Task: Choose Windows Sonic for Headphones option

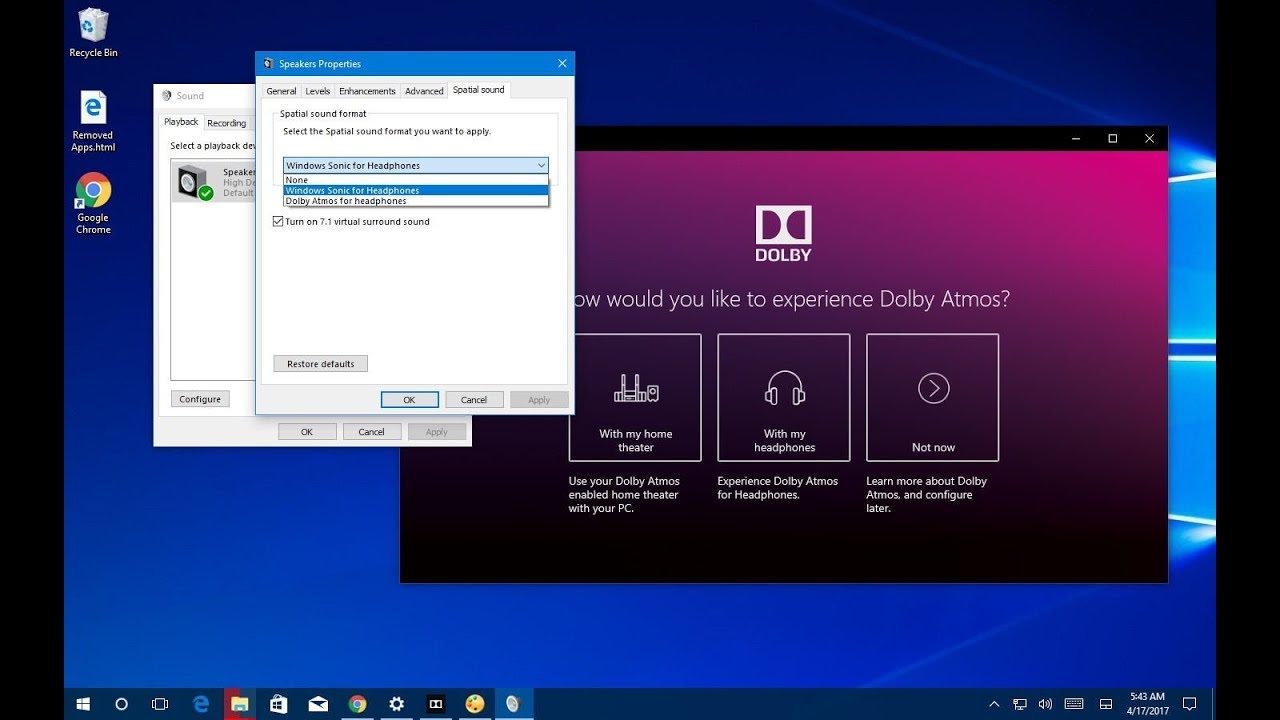Action: point(416,190)
